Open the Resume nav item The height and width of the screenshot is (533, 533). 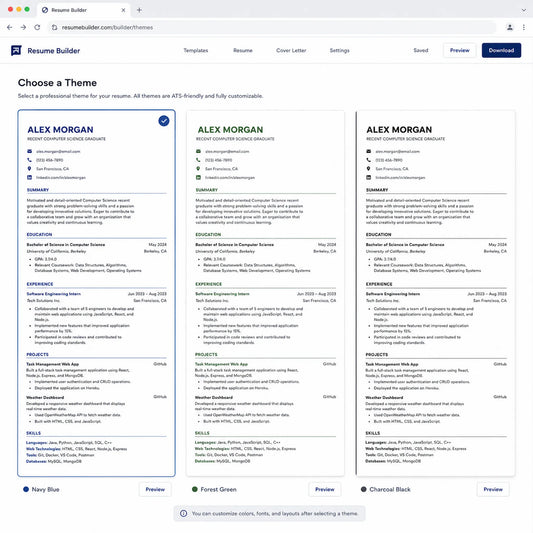tap(243, 50)
